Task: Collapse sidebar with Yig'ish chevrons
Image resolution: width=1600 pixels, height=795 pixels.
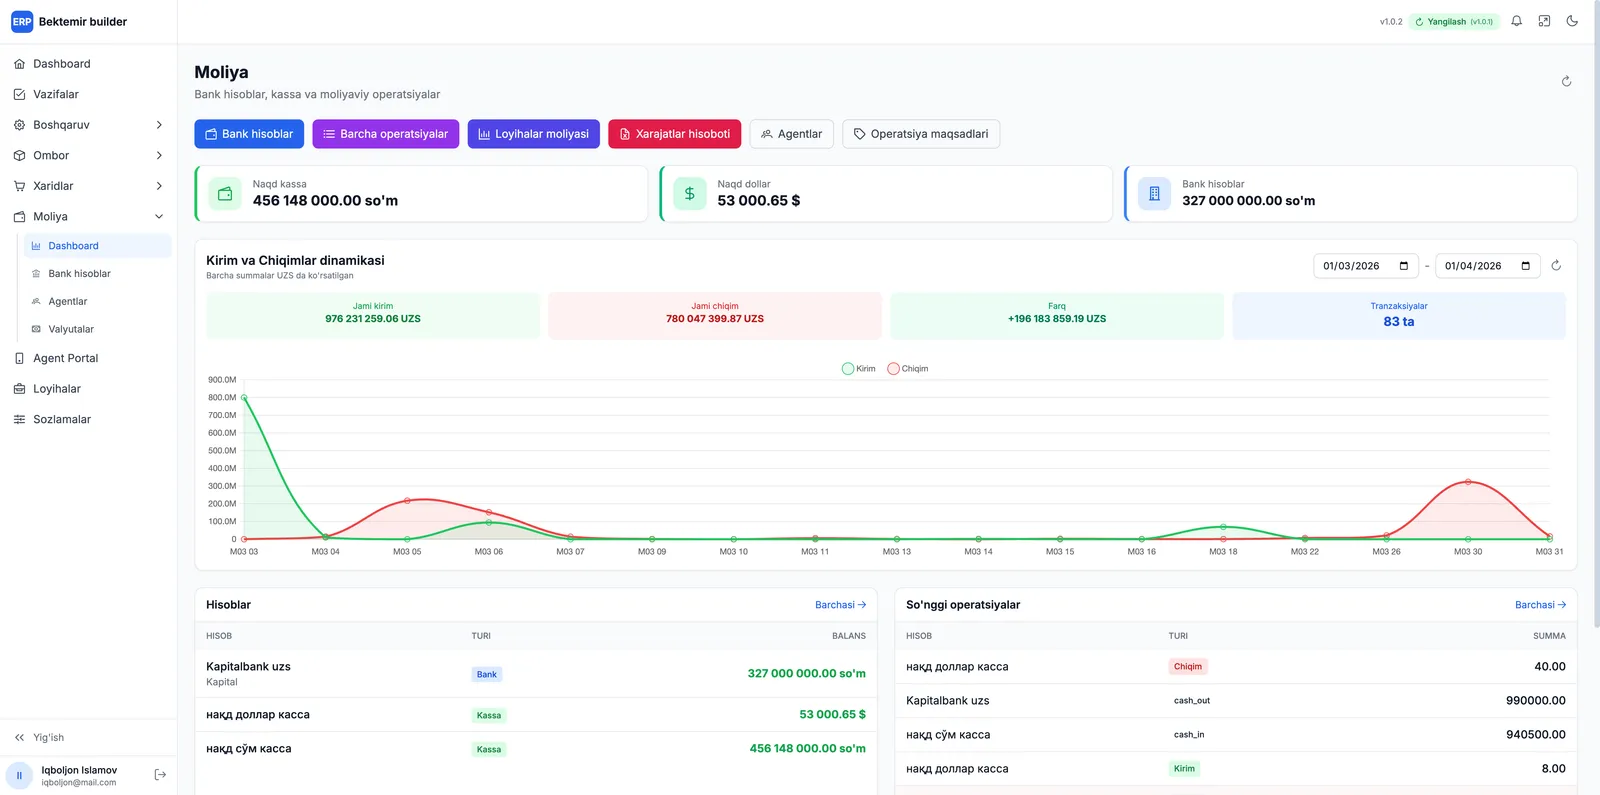Action: [19, 737]
